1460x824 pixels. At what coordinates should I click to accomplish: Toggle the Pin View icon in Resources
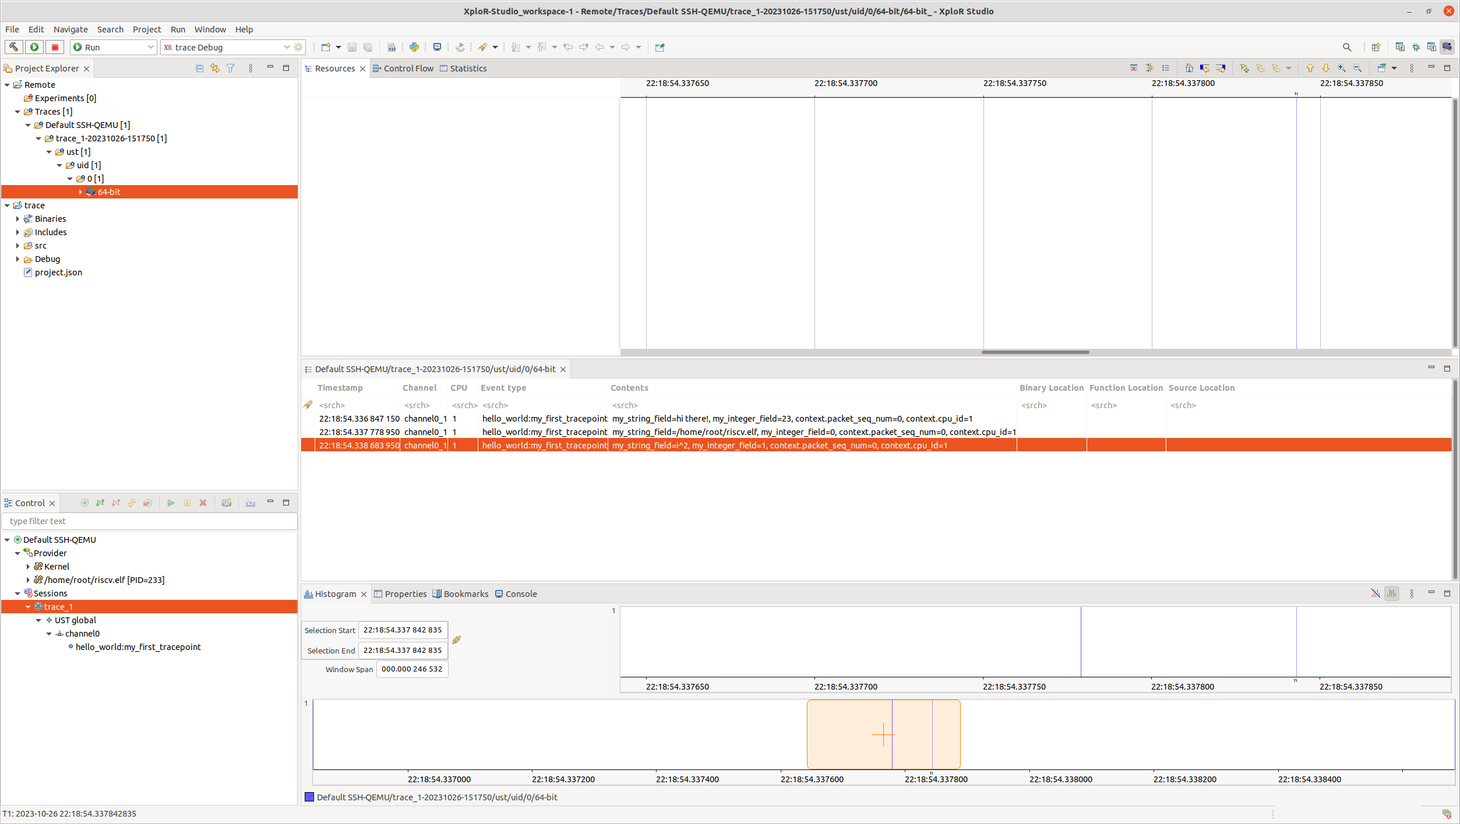point(1382,68)
